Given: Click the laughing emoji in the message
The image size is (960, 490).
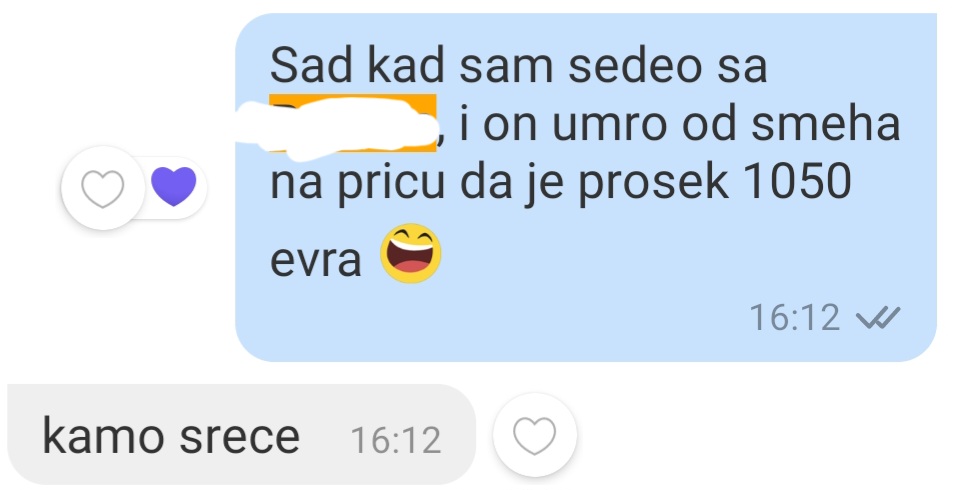Looking at the screenshot, I should (x=410, y=252).
